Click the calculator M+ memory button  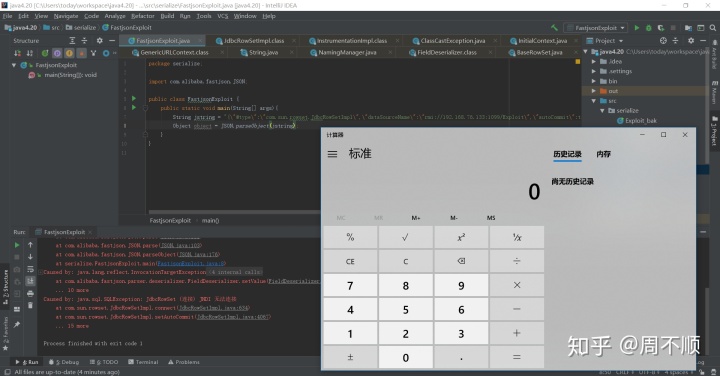[x=416, y=218]
